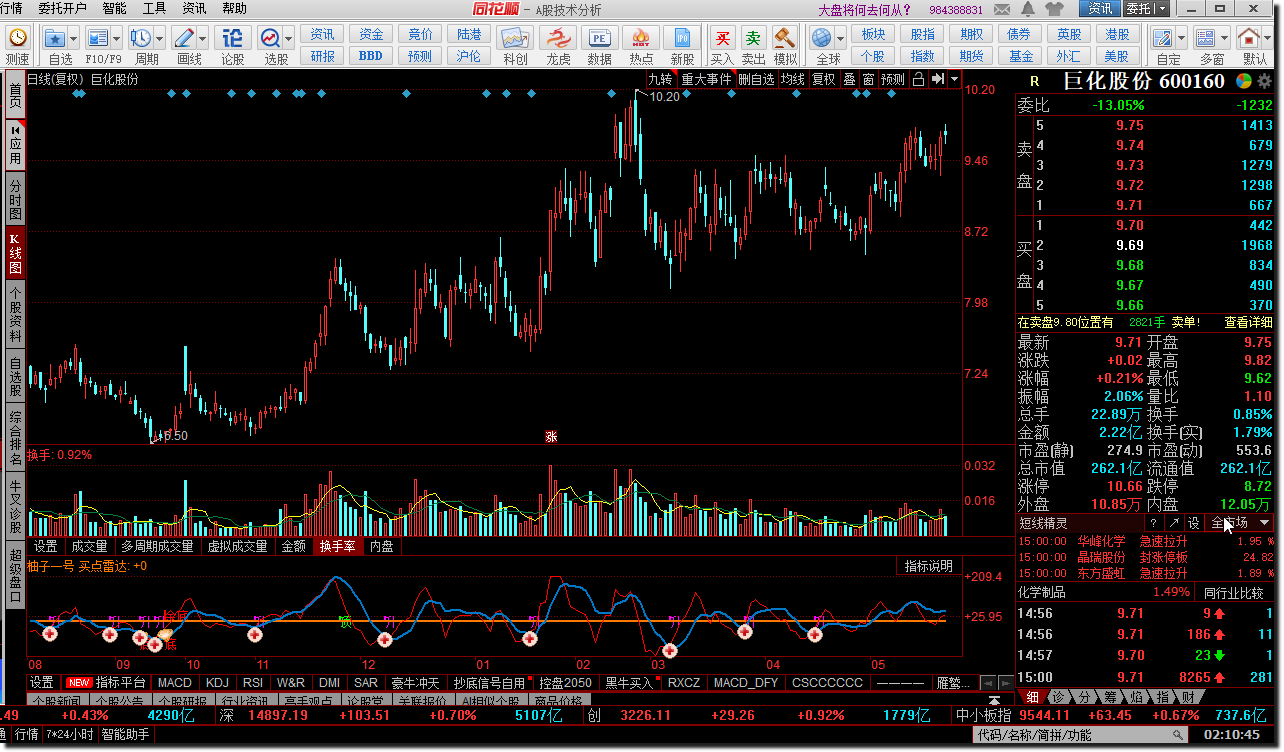Screen dimensions: 1284x752
Task: Expand the 自选 dropdown arrow
Action: [74, 38]
